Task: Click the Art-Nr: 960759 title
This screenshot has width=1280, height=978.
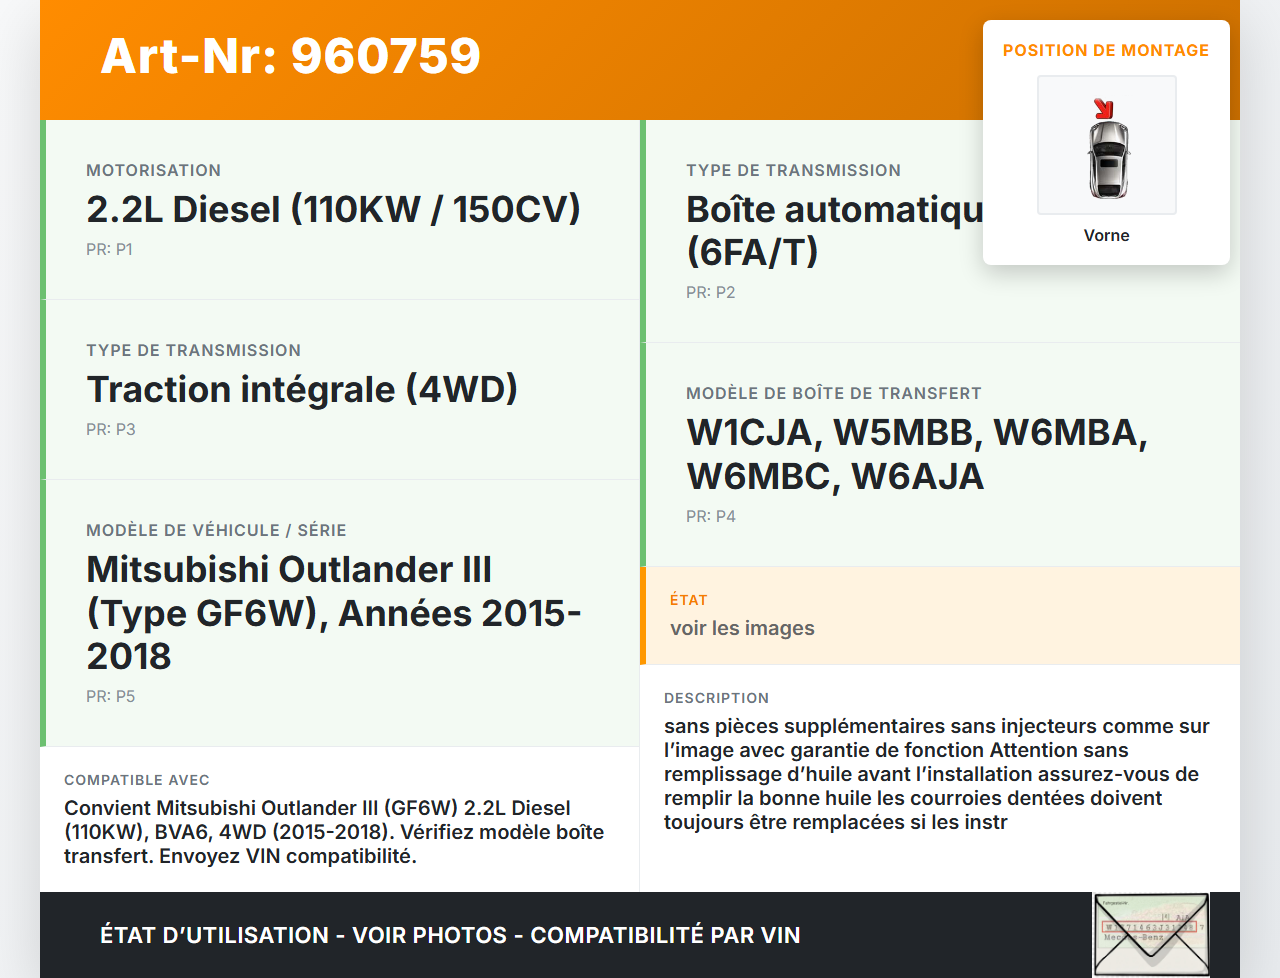Action: 290,56
